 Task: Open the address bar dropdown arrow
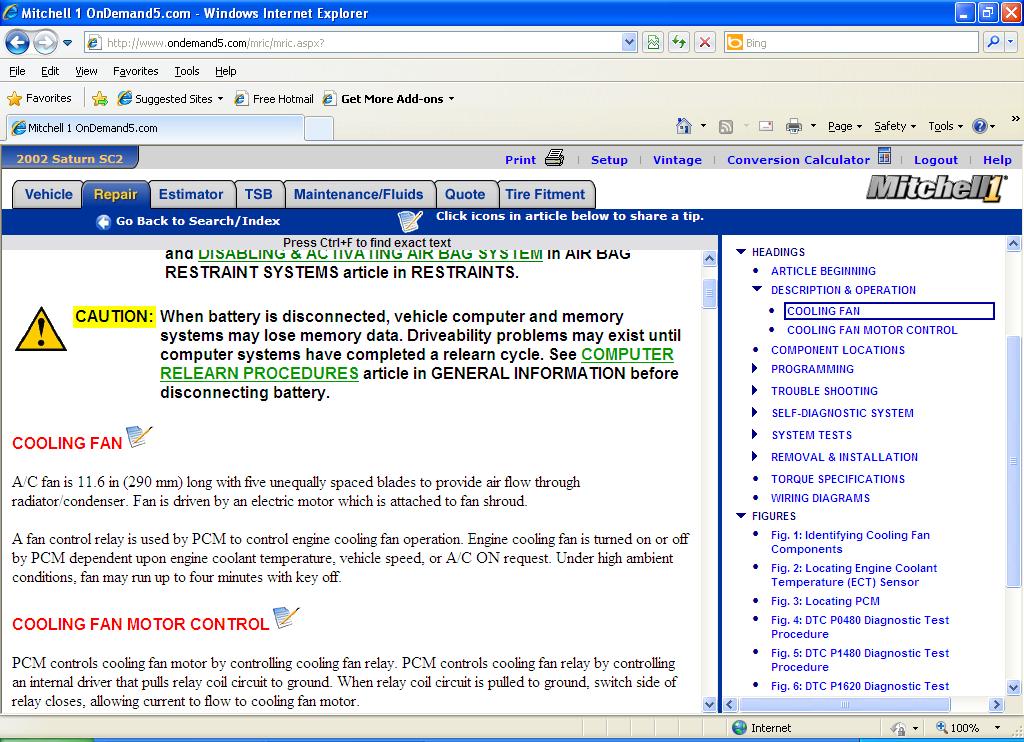(629, 42)
